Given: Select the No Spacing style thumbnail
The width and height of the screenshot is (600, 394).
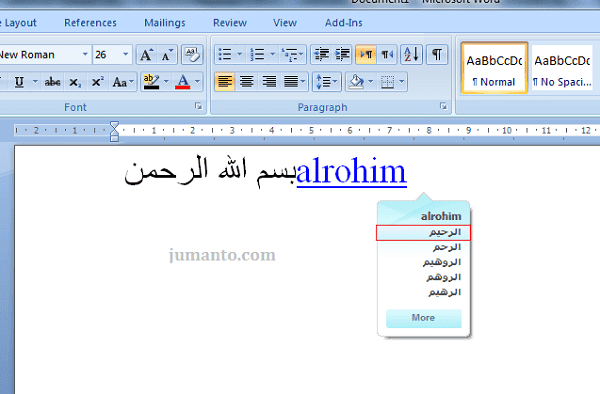Looking at the screenshot, I should click(x=562, y=68).
